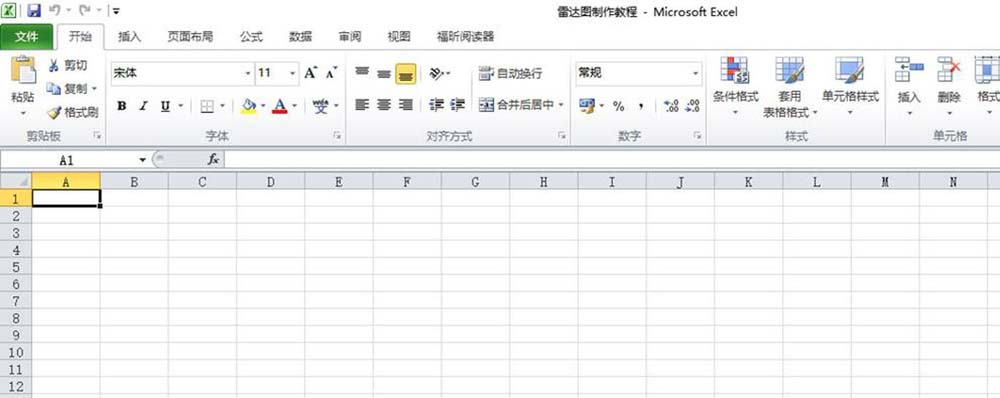Click the red font color A swatch
1000x398 pixels.
(x=279, y=107)
